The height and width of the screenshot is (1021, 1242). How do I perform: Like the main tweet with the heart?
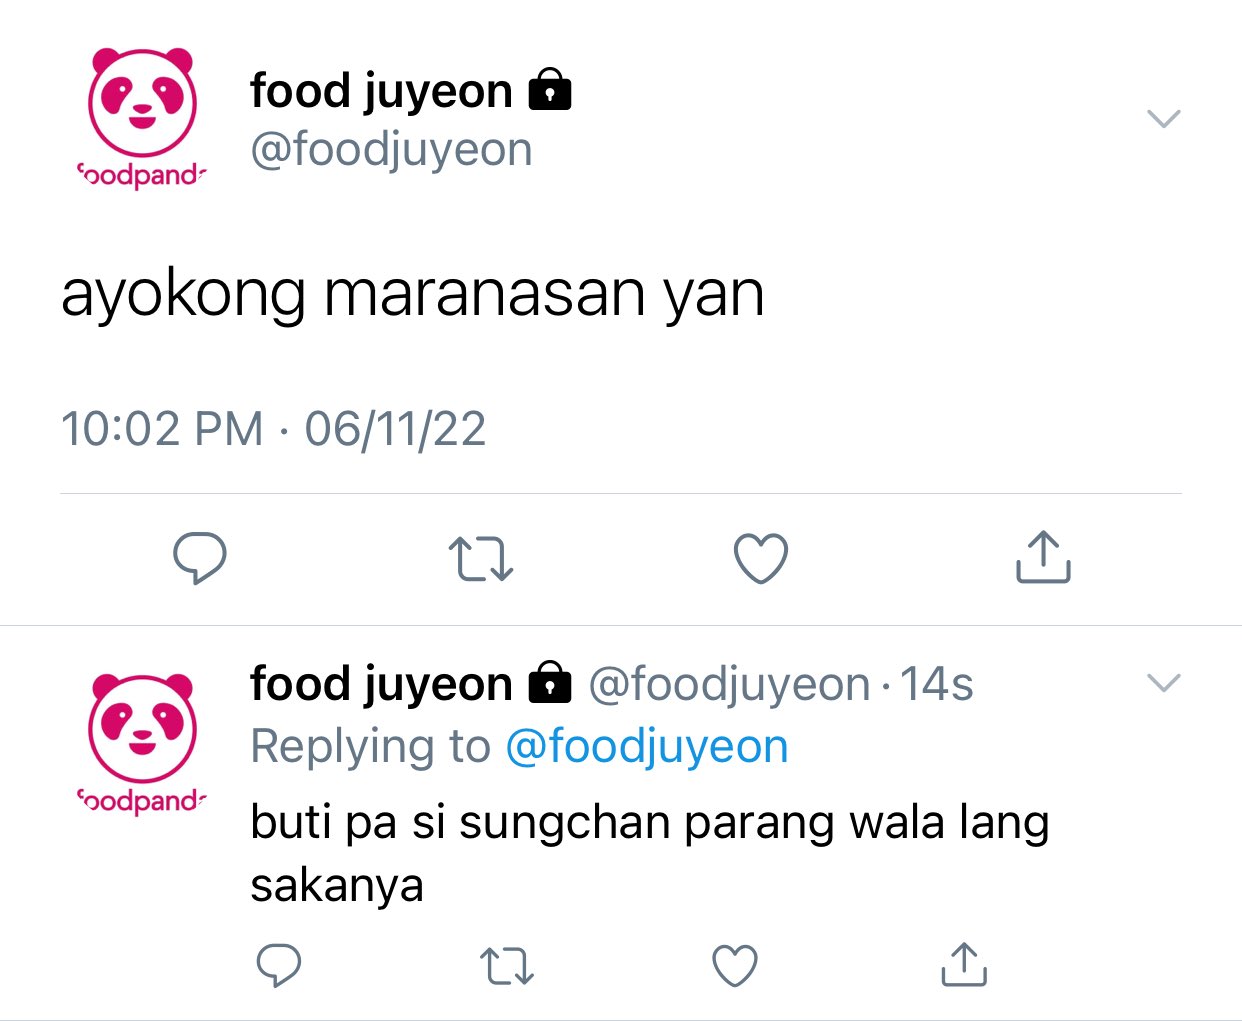tap(761, 558)
